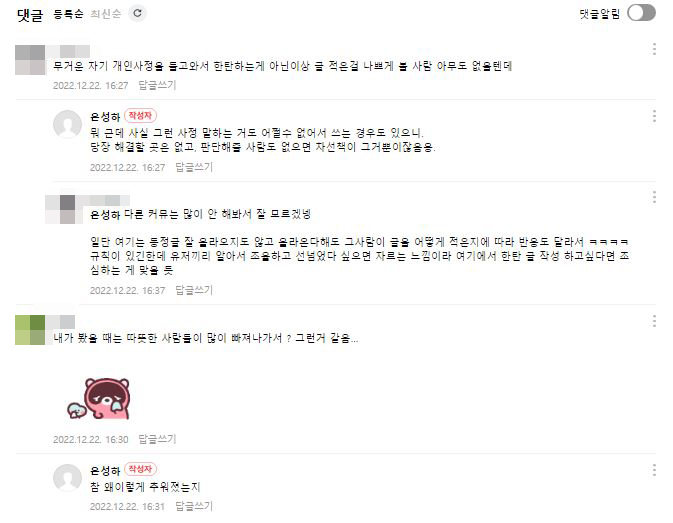Image resolution: width=673 pixels, height=523 pixels.
Task: Click 답글쓰기 under the first comment
Action: pos(157,85)
